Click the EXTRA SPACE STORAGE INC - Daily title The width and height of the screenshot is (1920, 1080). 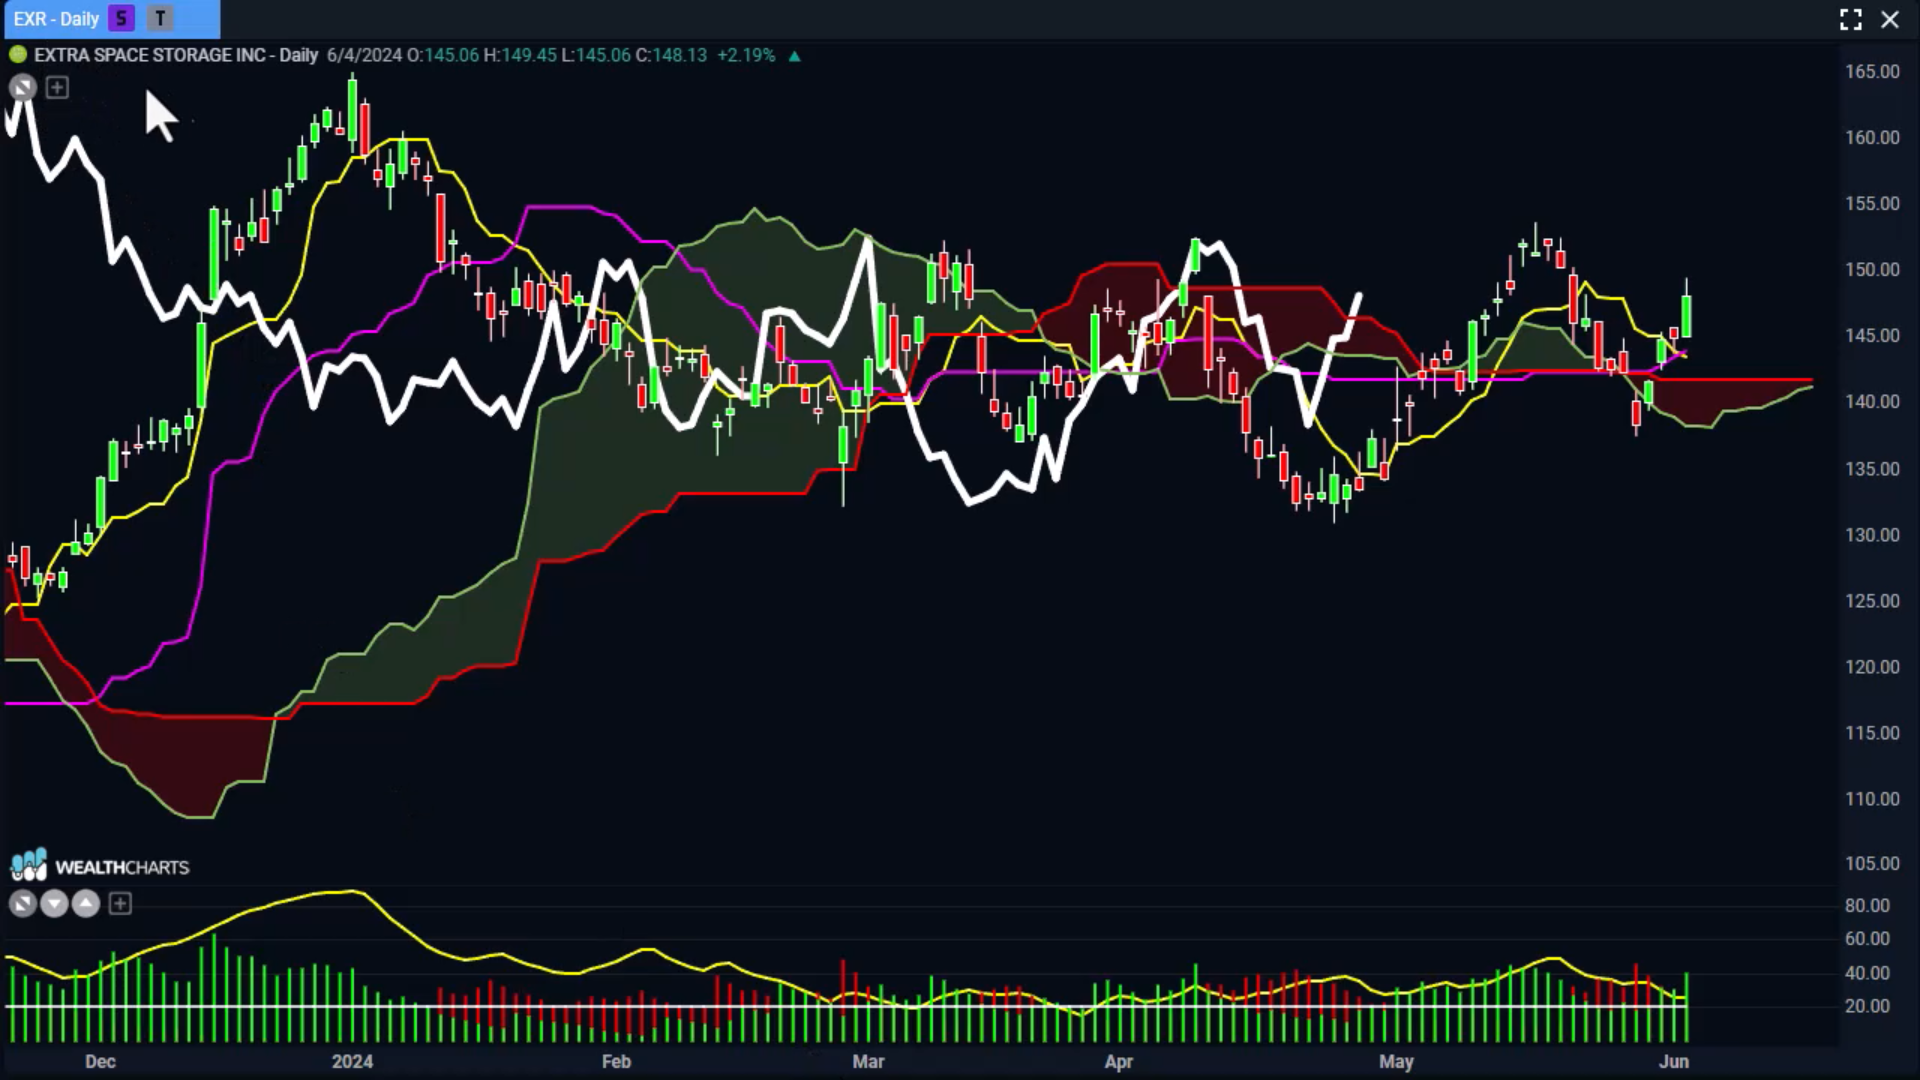click(176, 55)
